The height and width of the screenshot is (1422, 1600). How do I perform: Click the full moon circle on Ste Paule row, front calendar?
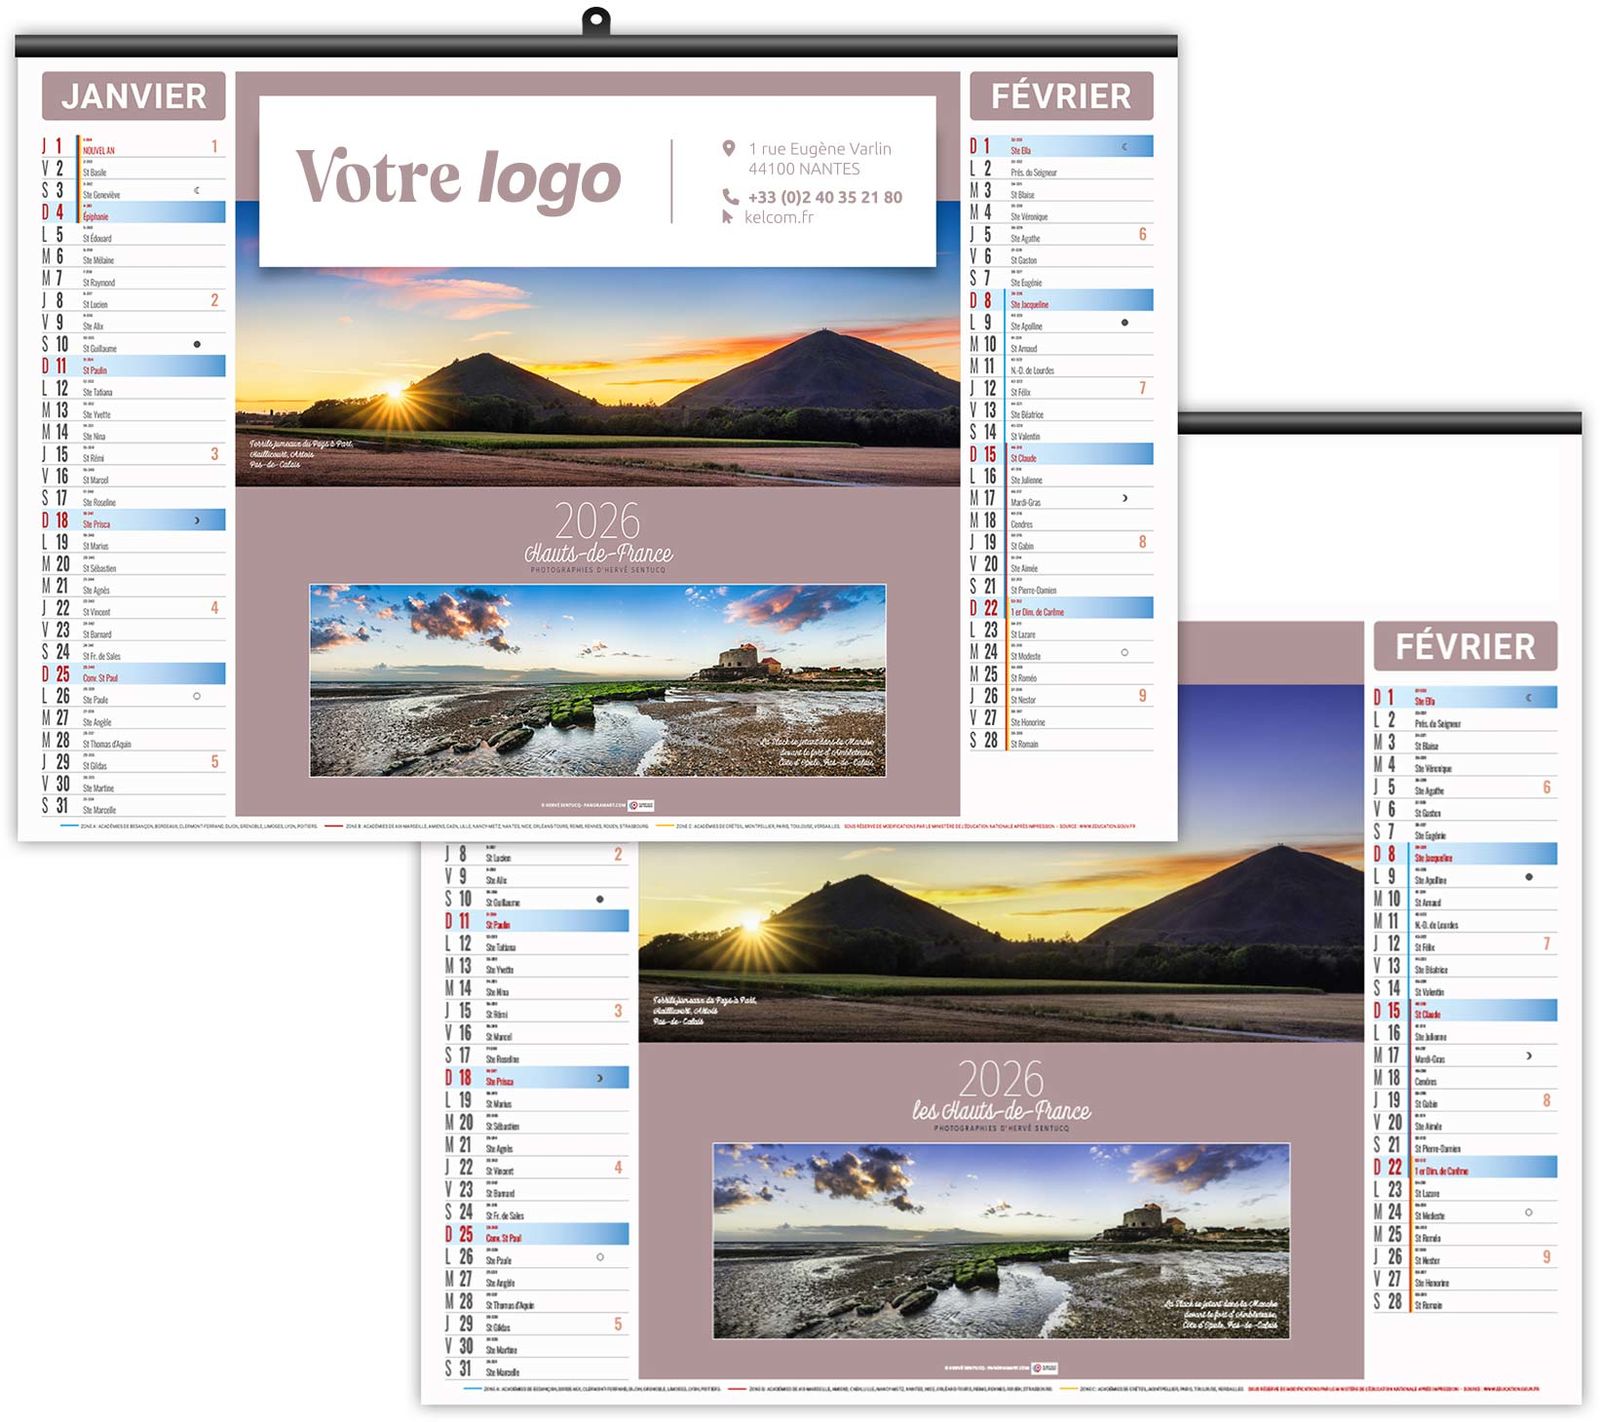(x=197, y=696)
